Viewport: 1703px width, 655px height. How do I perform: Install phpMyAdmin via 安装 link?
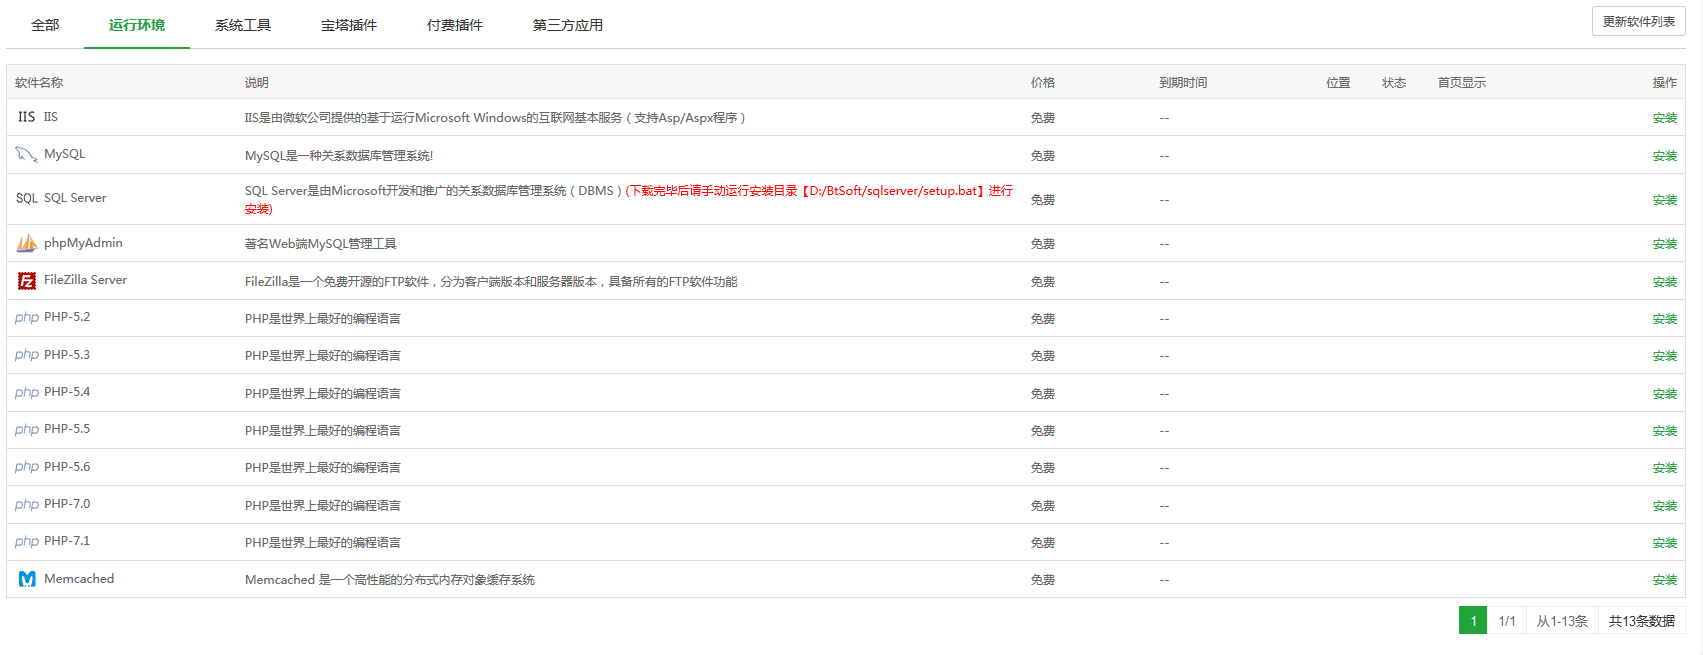coord(1665,244)
